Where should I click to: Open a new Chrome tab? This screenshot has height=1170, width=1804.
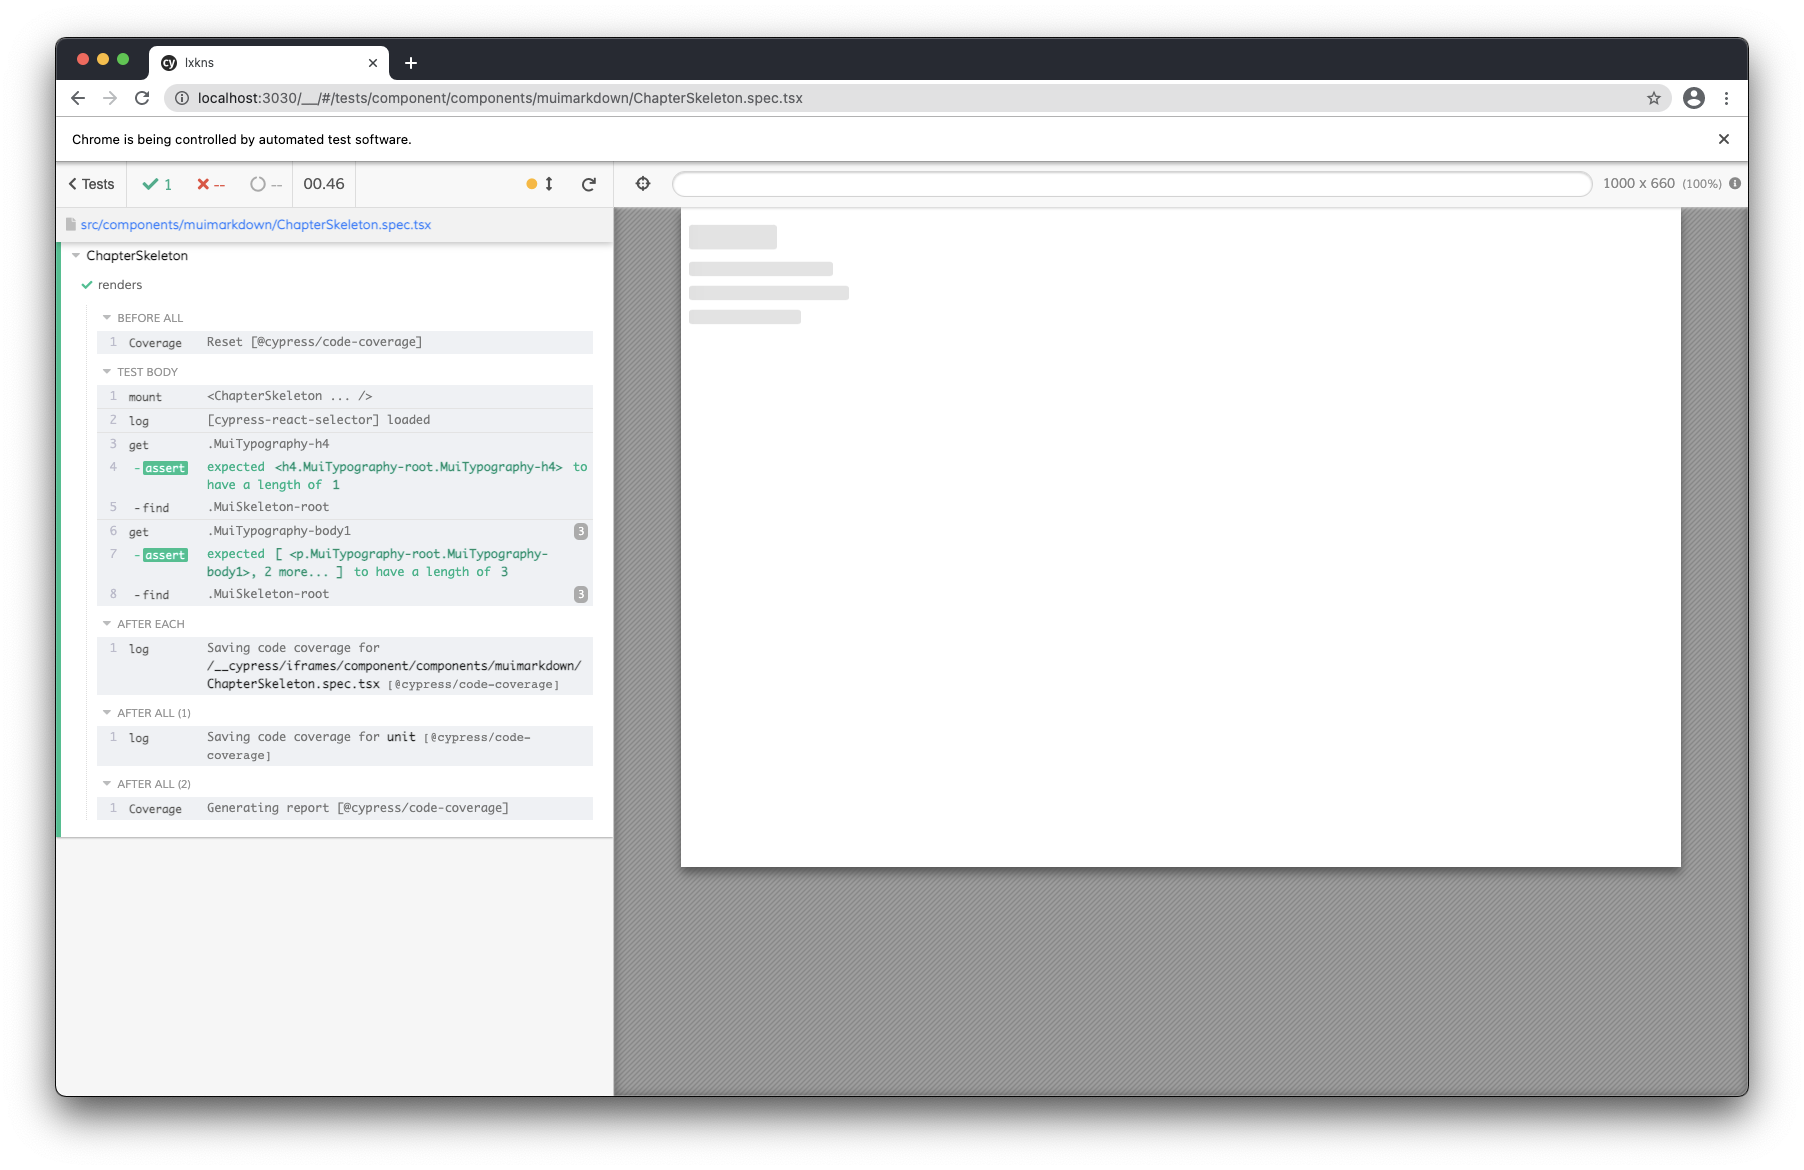[x=411, y=63]
